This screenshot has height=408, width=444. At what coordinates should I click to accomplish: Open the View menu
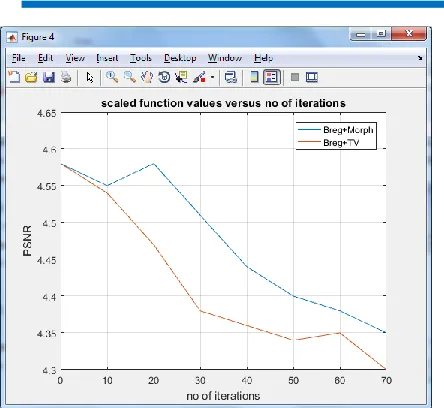(75, 58)
